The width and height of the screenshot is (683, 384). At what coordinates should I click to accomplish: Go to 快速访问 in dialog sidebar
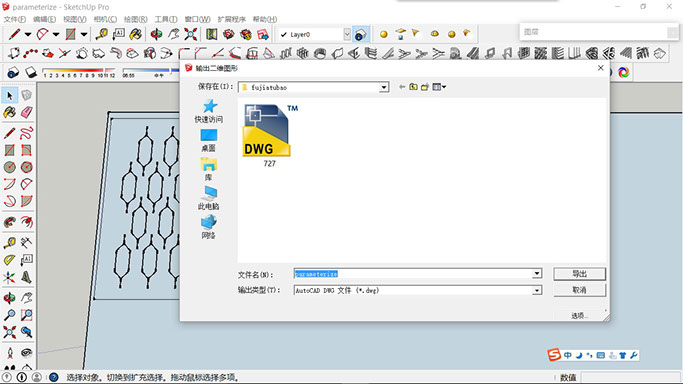pos(209,111)
